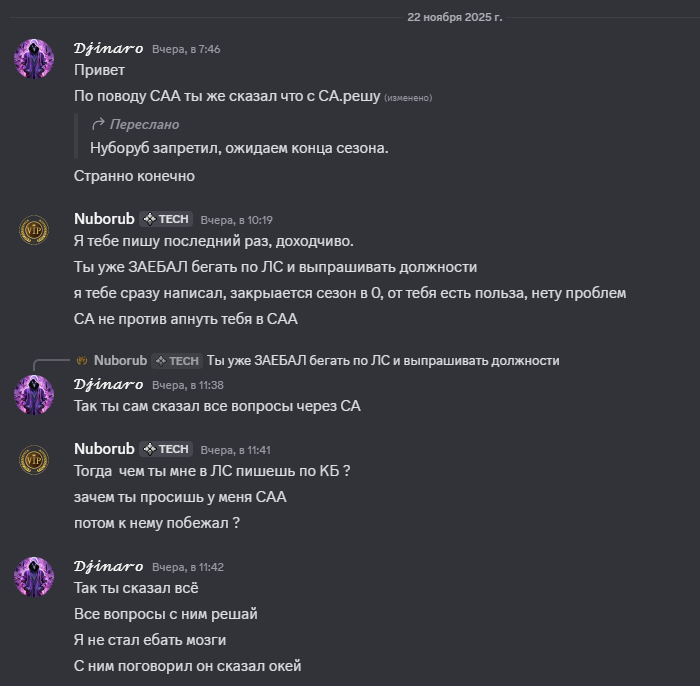Click the TECH tag on the 11:41 message
The image size is (700, 686).
click(166, 449)
